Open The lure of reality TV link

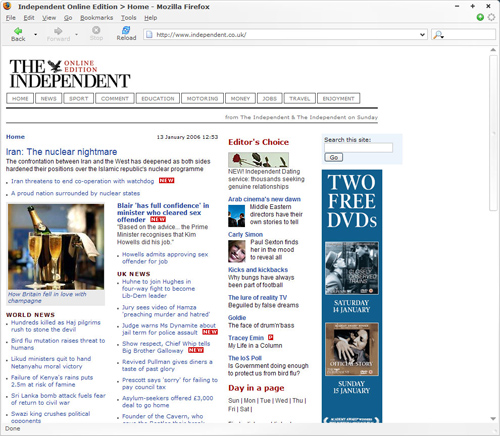click(257, 297)
